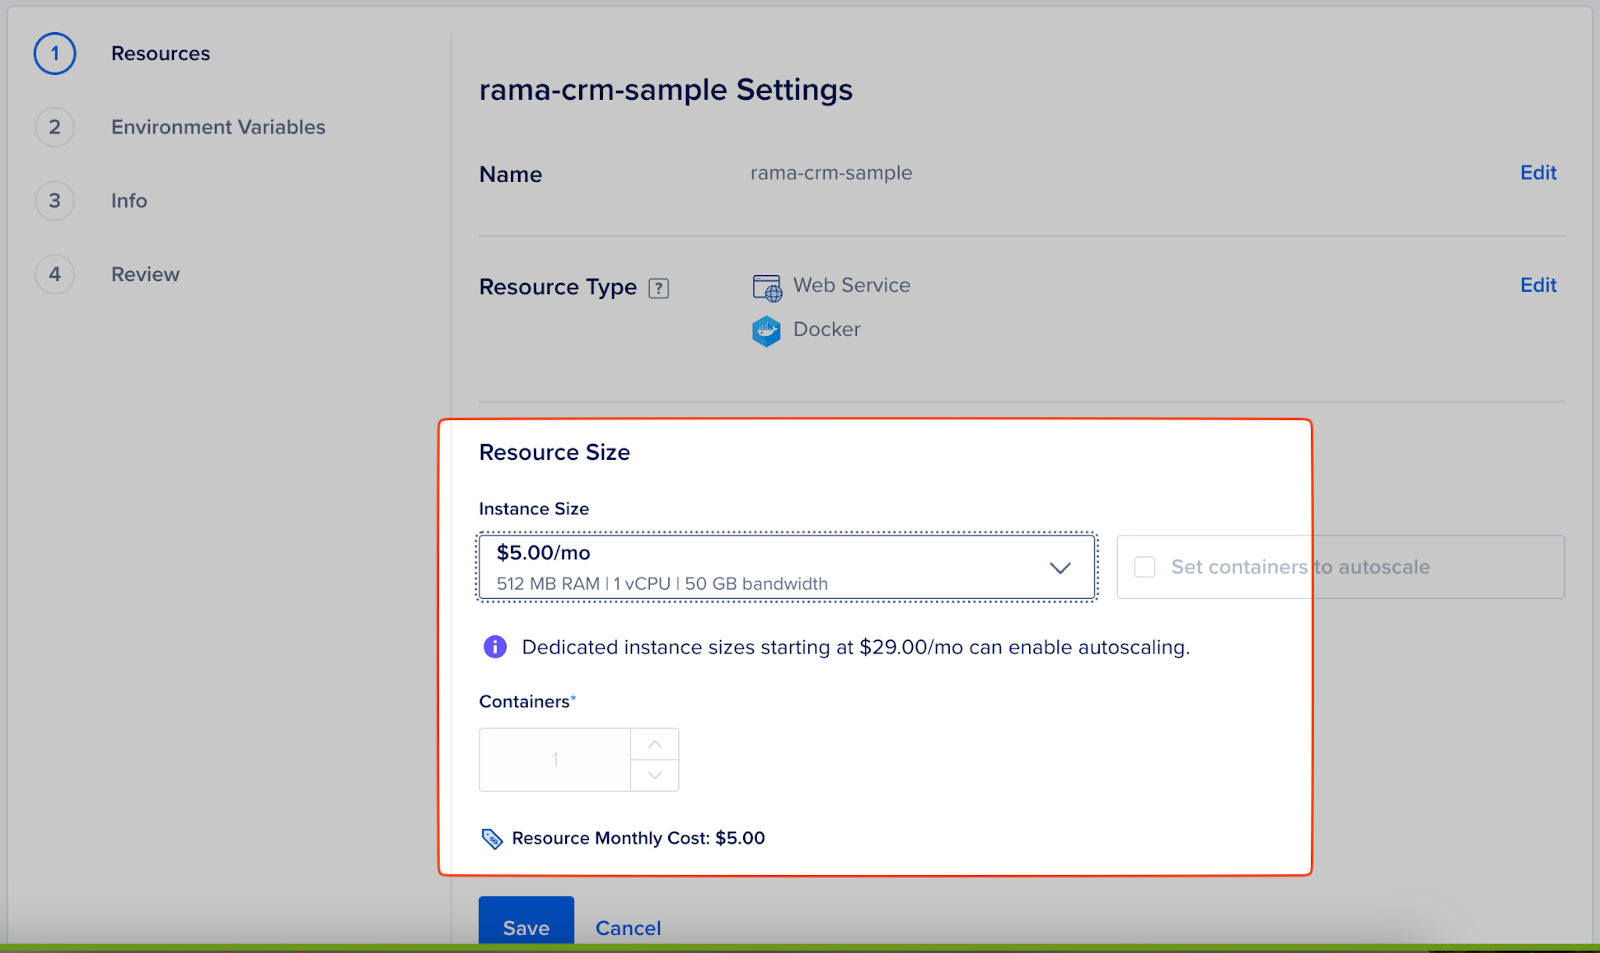
Task: Go to the Info step
Action: coord(129,201)
